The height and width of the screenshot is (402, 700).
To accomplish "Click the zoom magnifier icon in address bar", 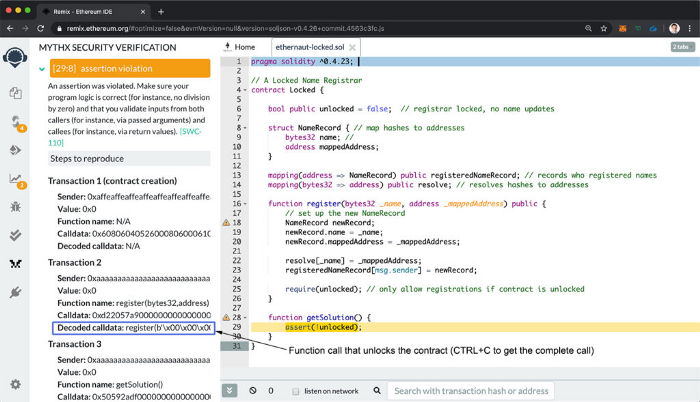I will click(588, 29).
